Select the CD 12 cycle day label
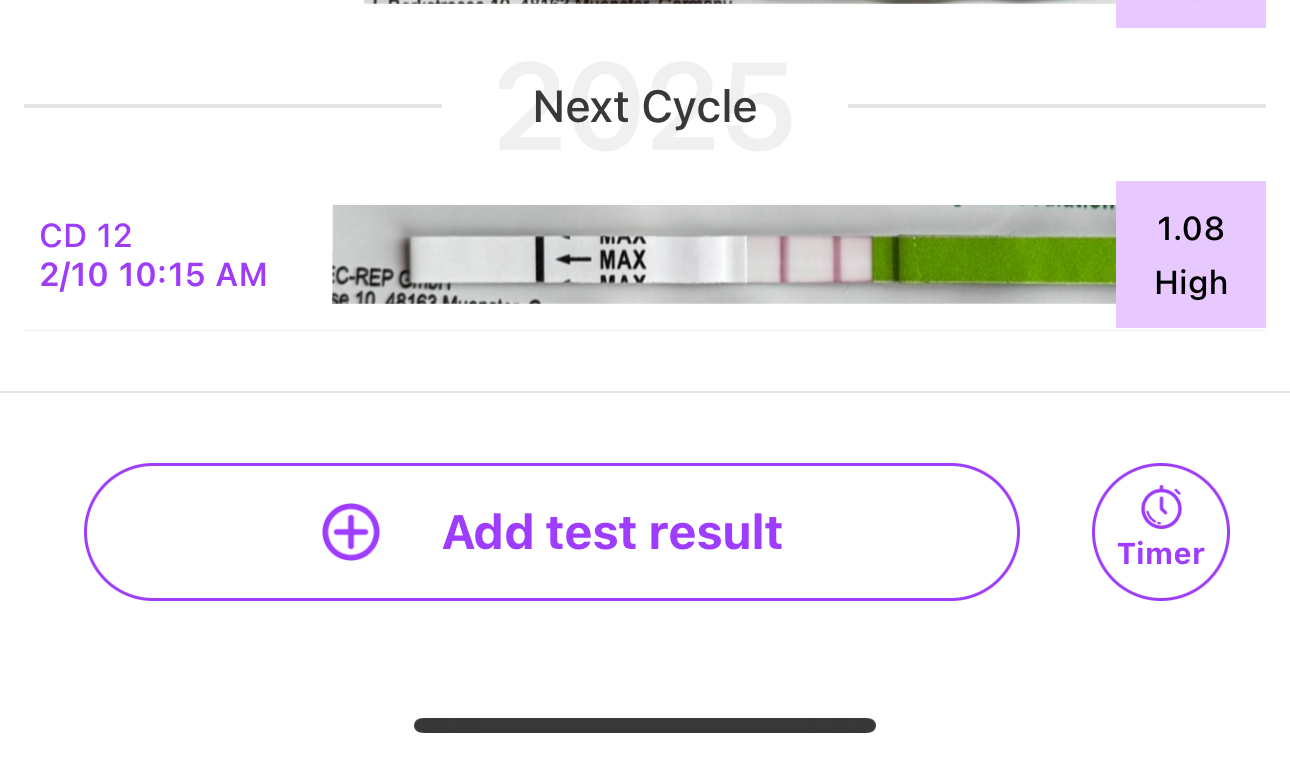This screenshot has width=1290, height=757. click(x=86, y=236)
